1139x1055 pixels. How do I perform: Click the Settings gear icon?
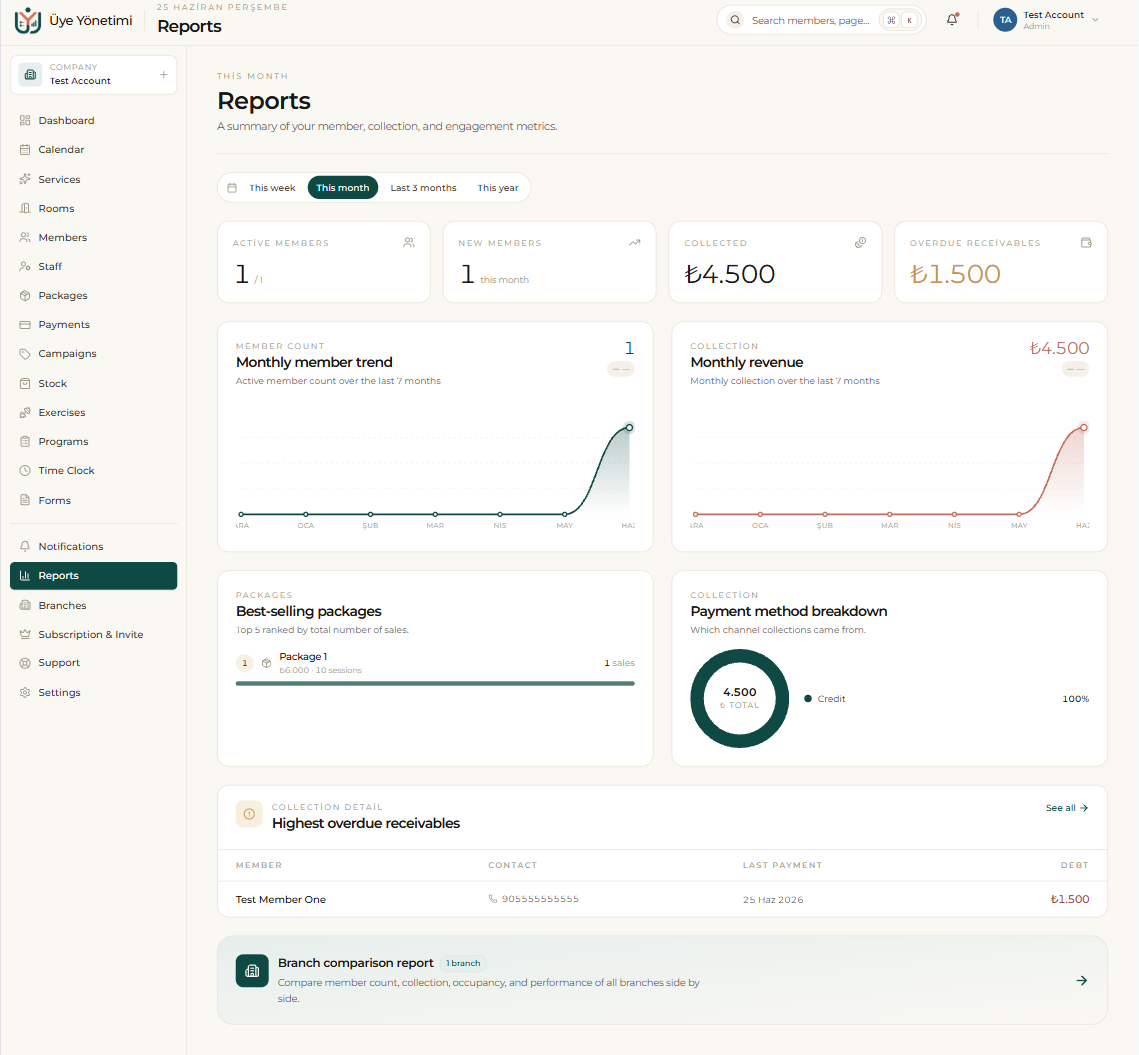(x=25, y=692)
